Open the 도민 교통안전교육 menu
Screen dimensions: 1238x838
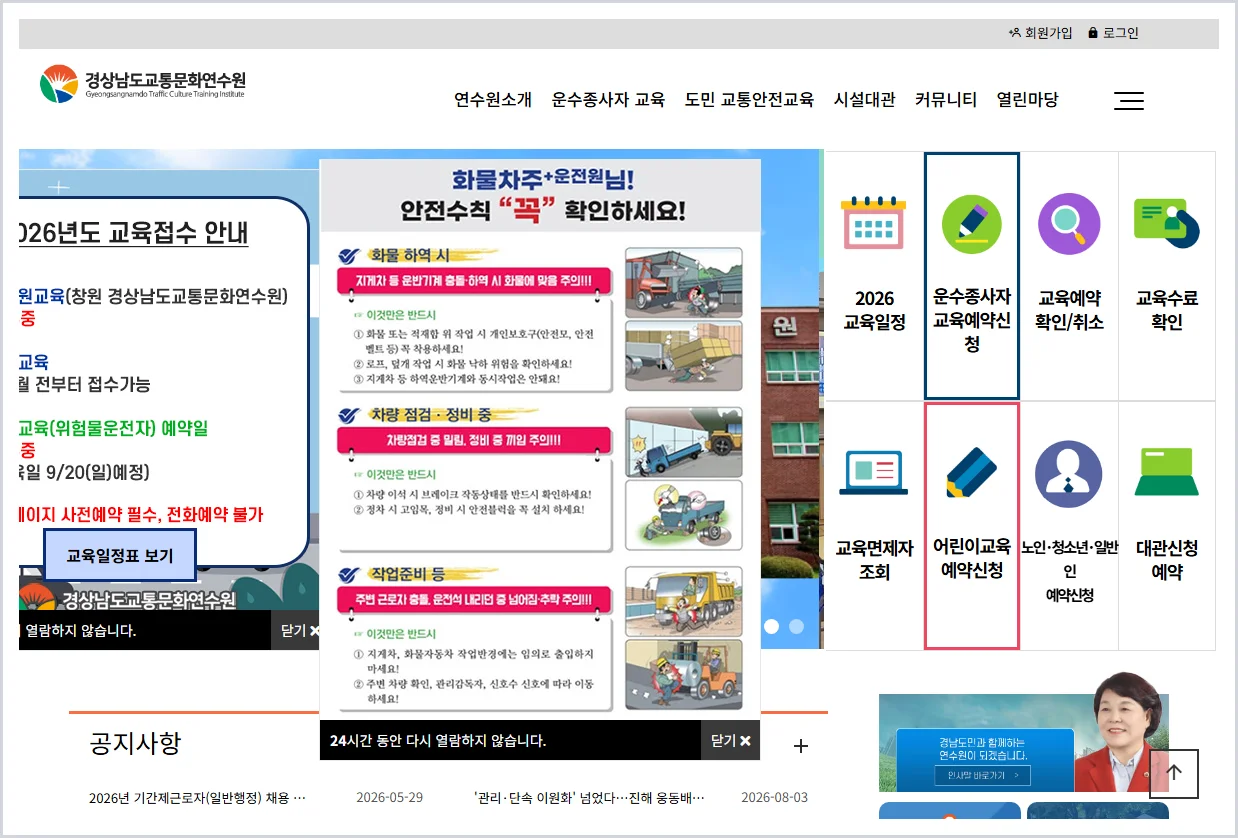[x=749, y=99]
